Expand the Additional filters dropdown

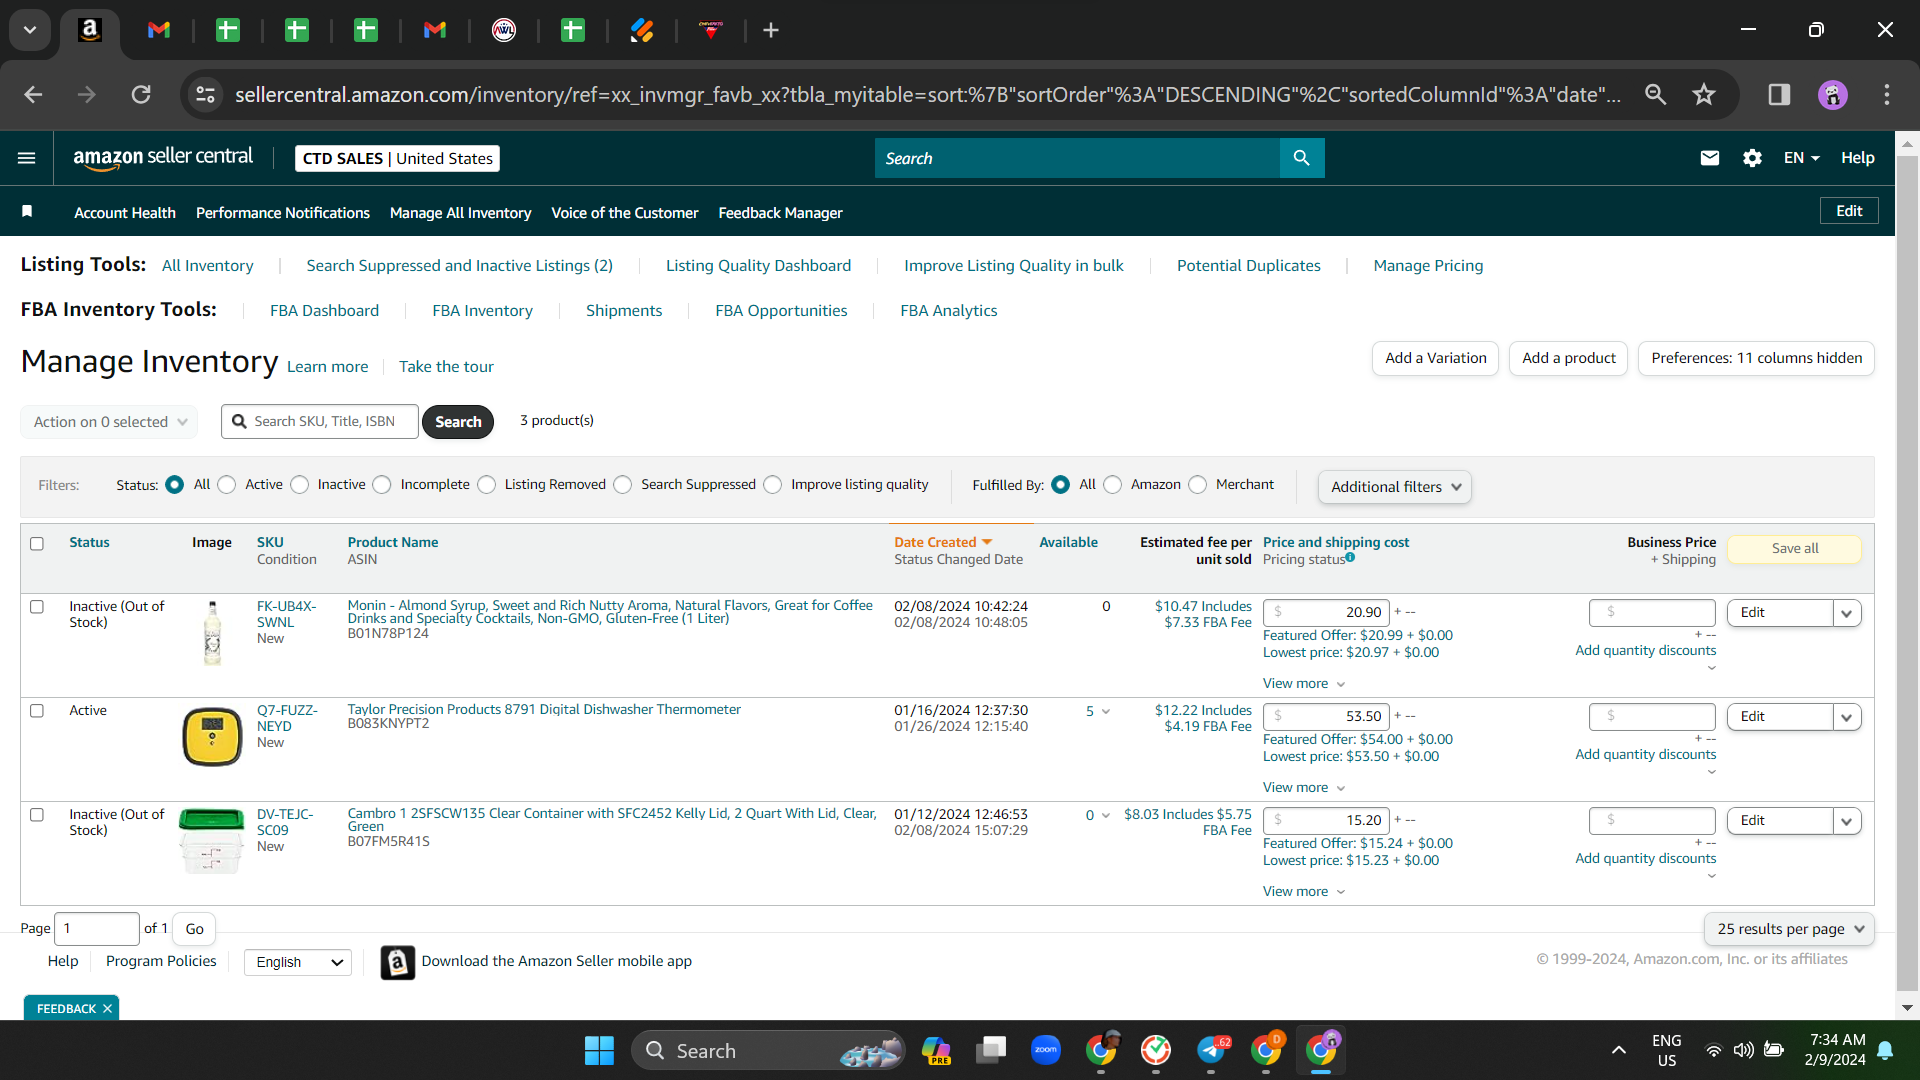point(1395,487)
